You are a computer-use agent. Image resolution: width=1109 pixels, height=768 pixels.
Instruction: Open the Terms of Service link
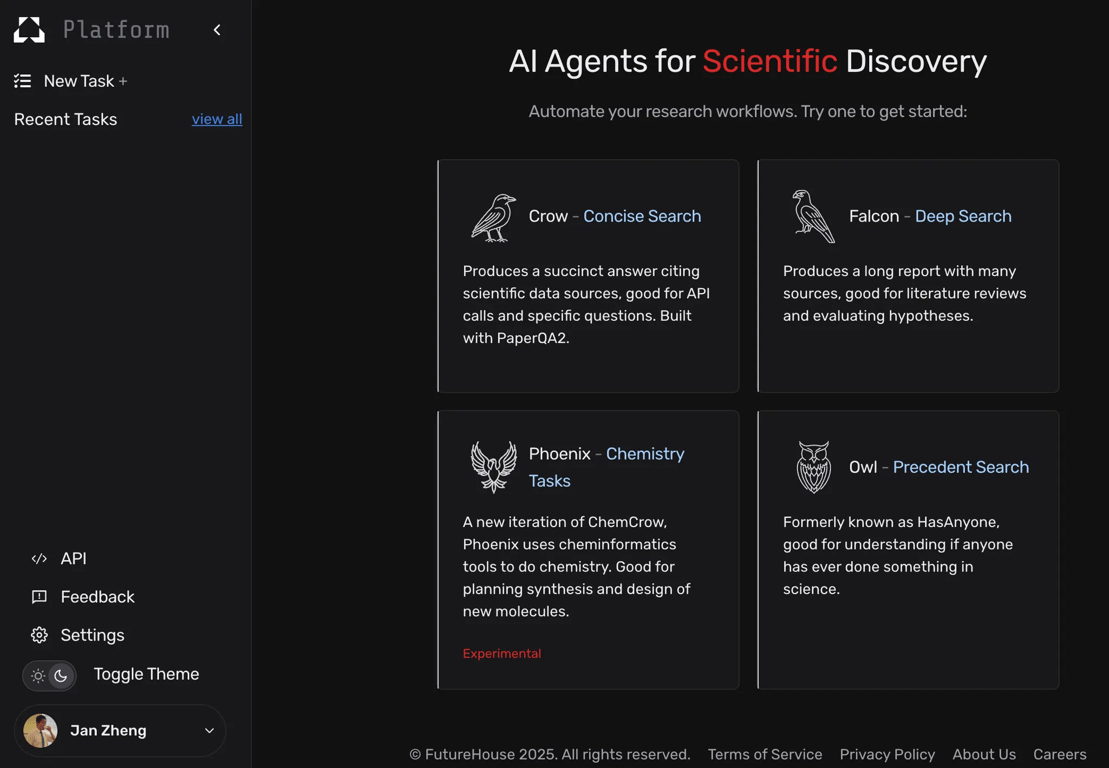coord(765,755)
